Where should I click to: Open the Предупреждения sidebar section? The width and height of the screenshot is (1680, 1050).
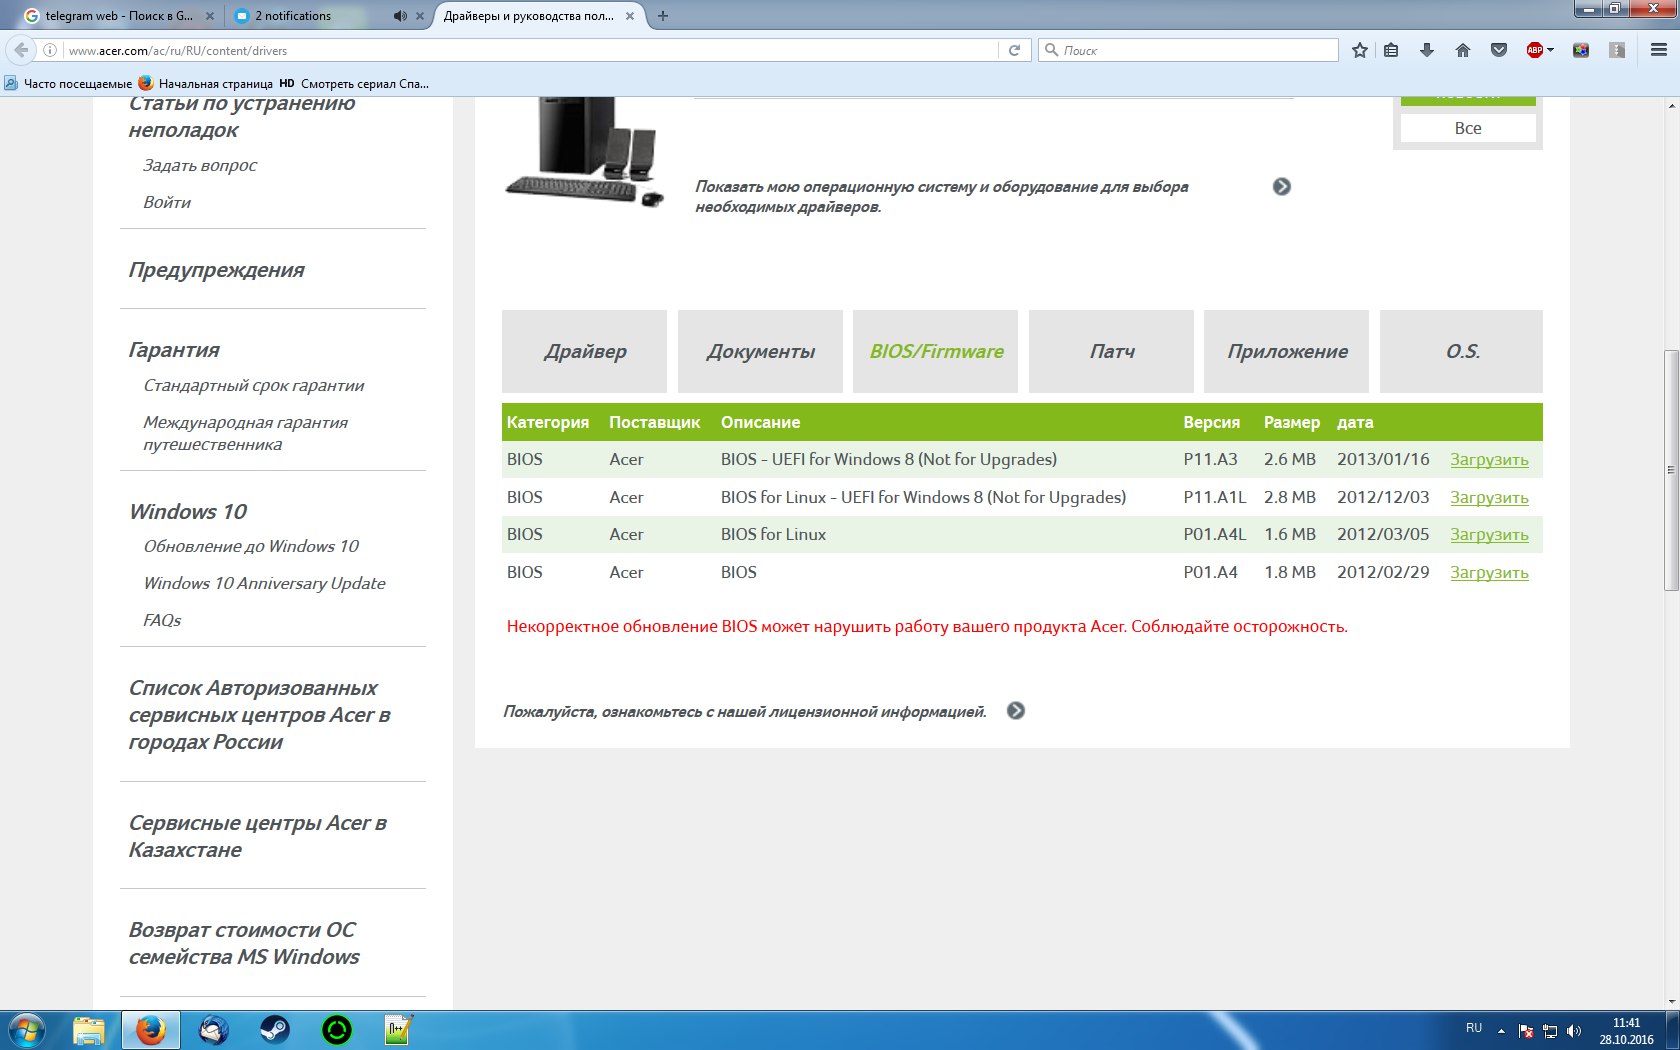pyautogui.click(x=216, y=270)
